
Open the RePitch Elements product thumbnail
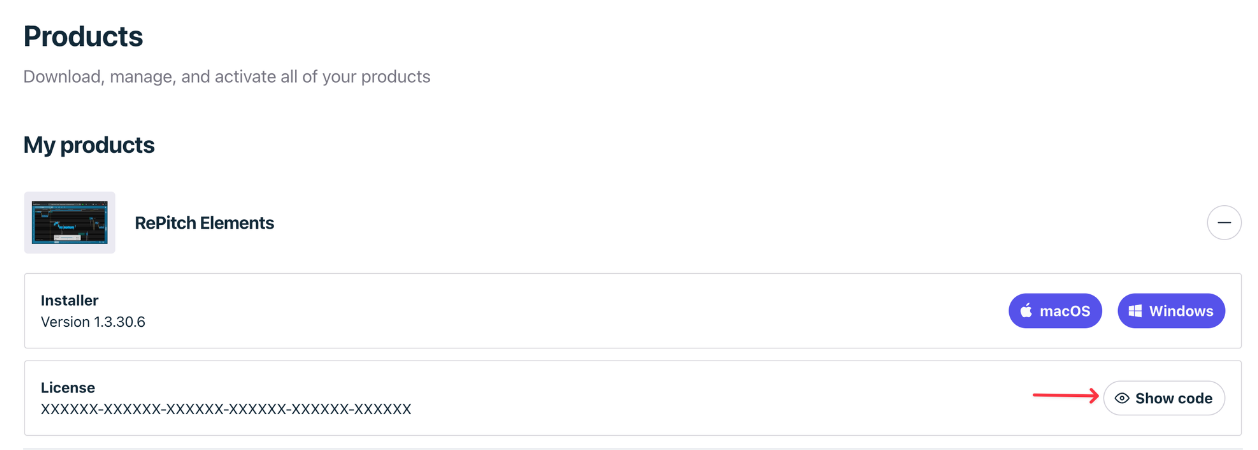(x=69, y=222)
